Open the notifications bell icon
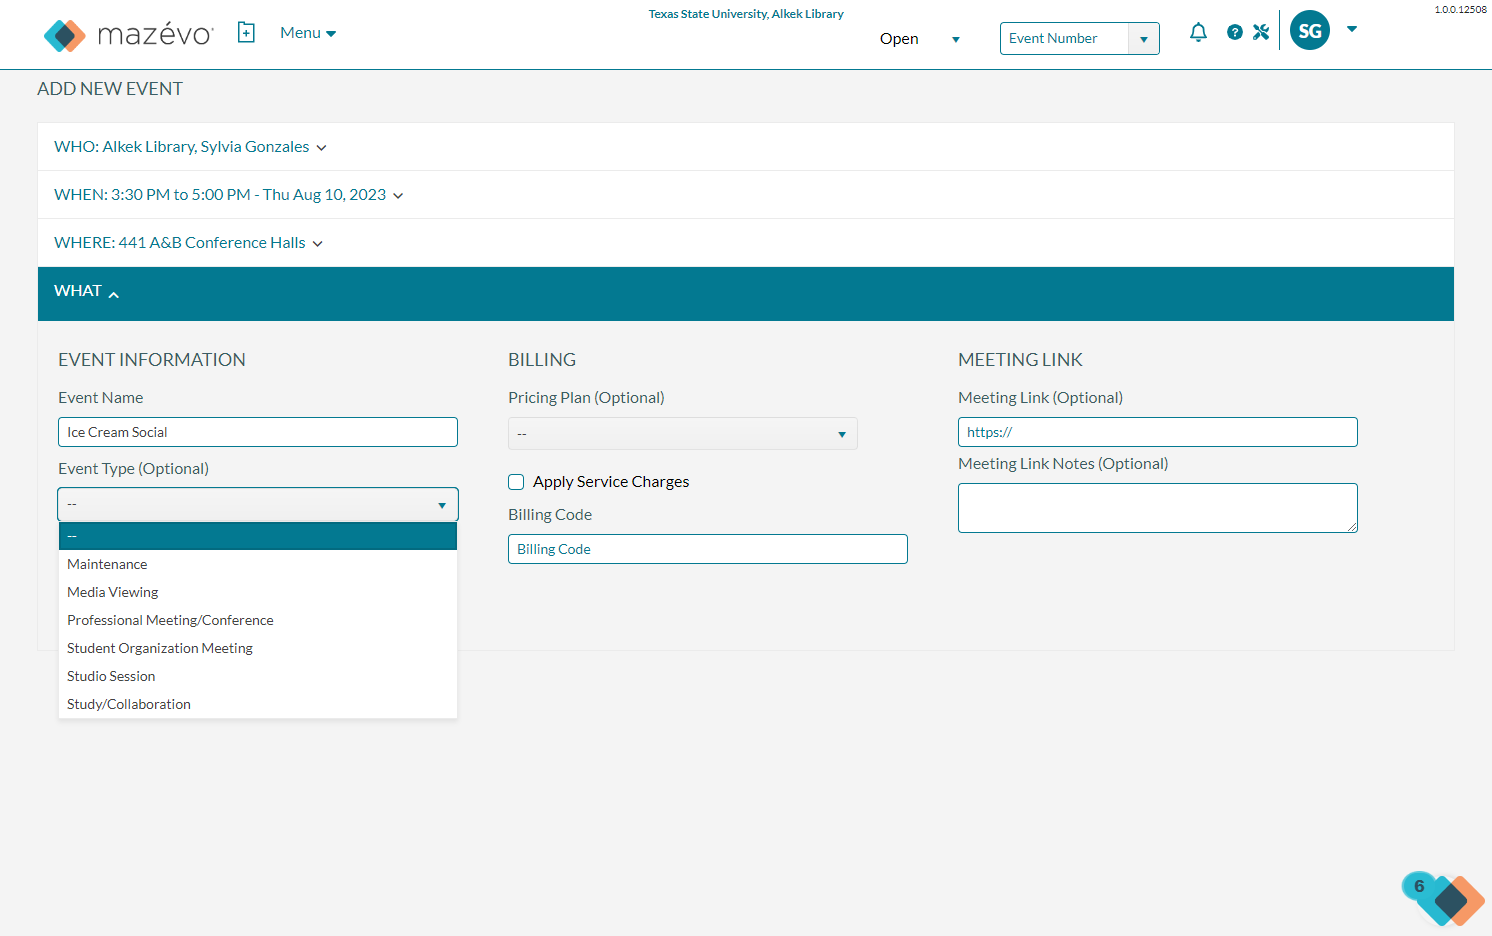This screenshot has height=936, width=1492. (1198, 32)
